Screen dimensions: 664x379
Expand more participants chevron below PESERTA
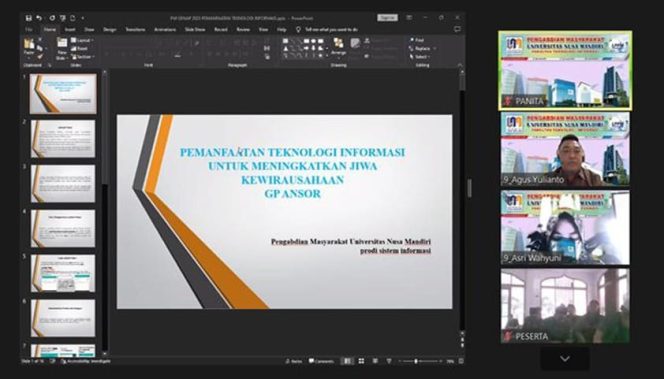[x=564, y=359]
